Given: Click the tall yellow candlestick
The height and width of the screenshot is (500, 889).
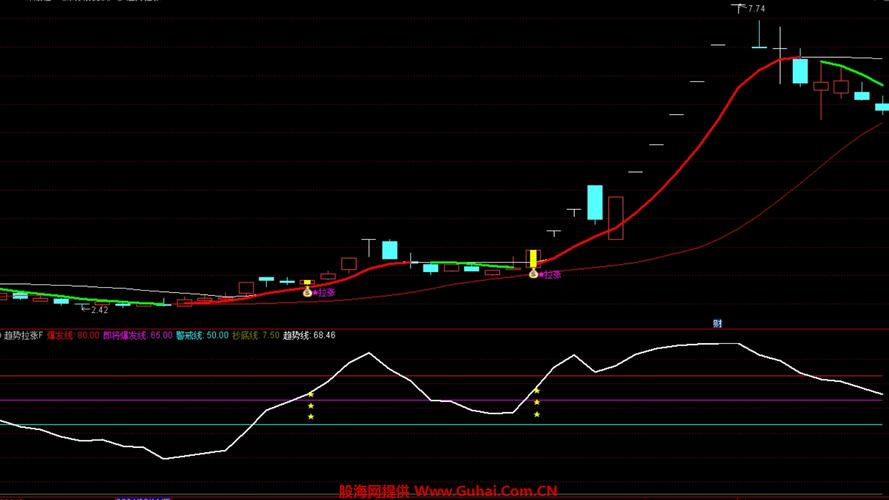Looking at the screenshot, I should pos(533,259).
